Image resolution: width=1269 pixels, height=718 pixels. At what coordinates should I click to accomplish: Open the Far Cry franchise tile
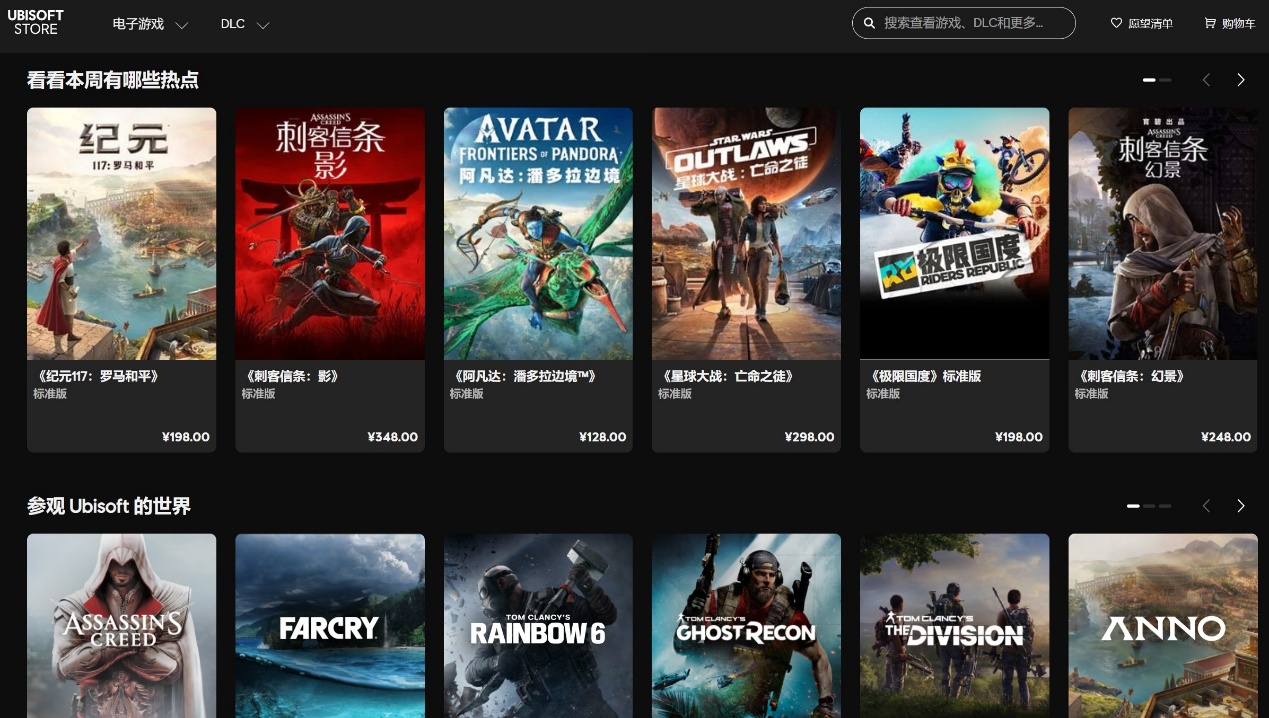tap(330, 626)
